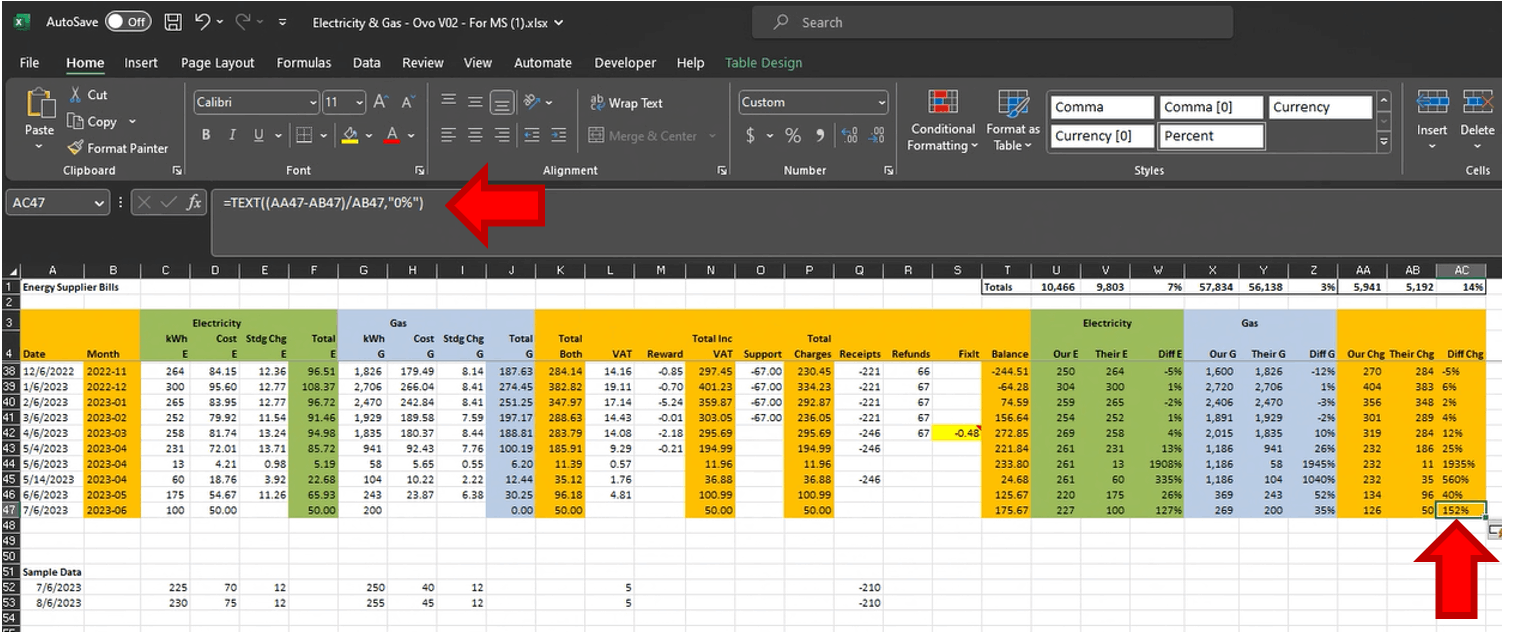Click Align Left icon
The image size is (1518, 632).
(x=448, y=135)
